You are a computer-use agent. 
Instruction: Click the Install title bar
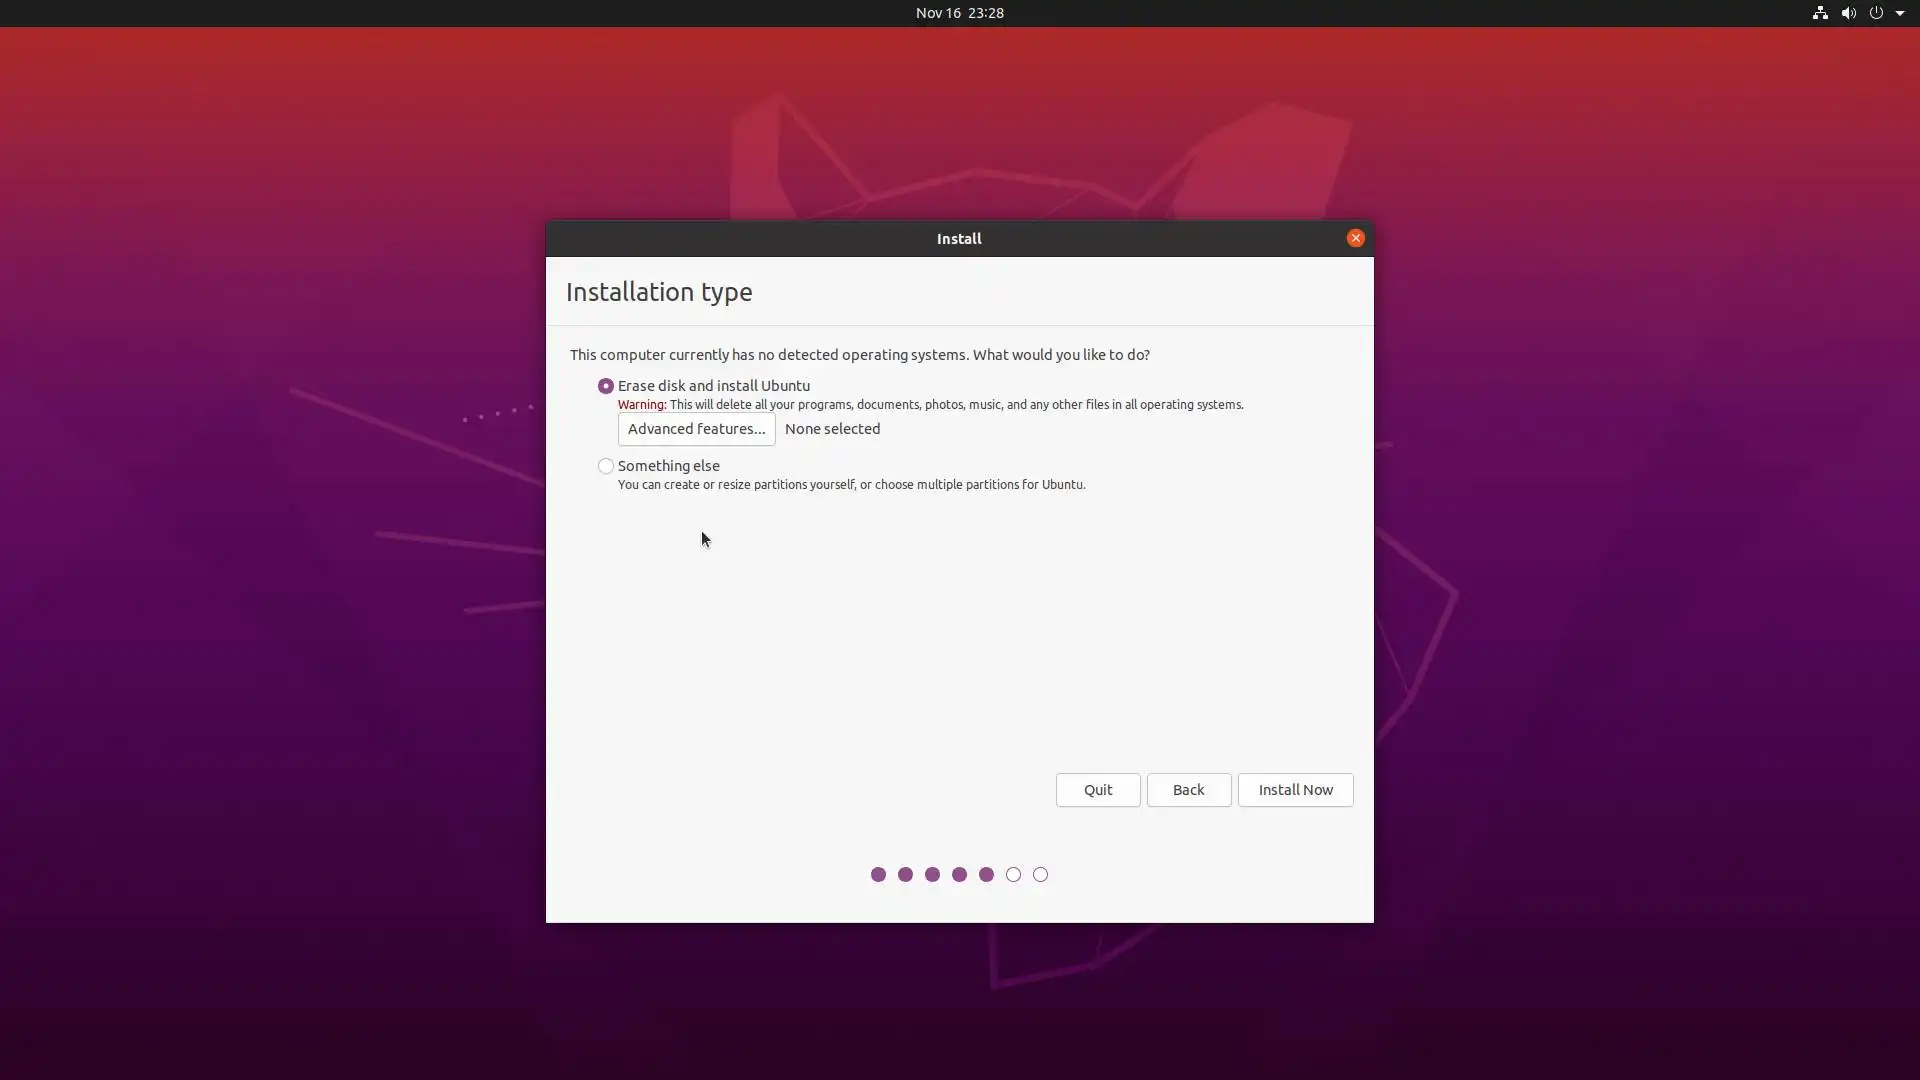point(958,239)
